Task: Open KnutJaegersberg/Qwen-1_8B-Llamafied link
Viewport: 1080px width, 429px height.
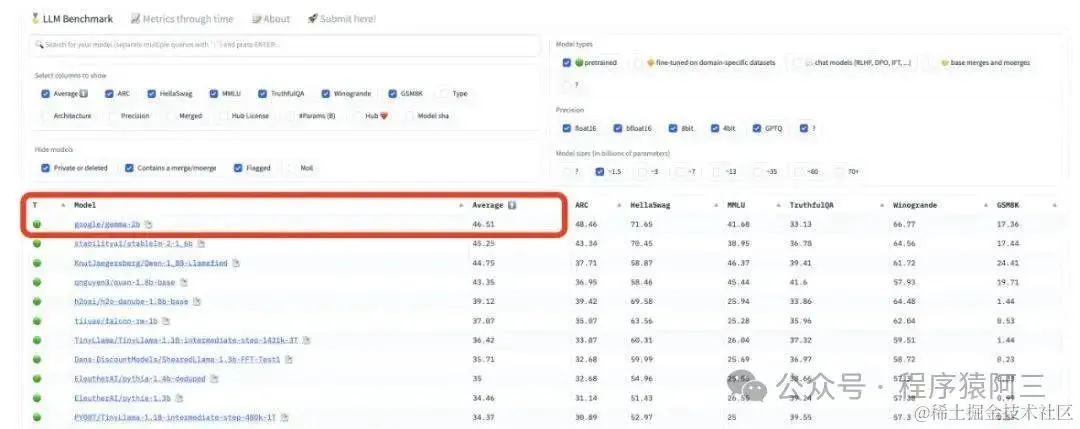Action: coord(151,263)
